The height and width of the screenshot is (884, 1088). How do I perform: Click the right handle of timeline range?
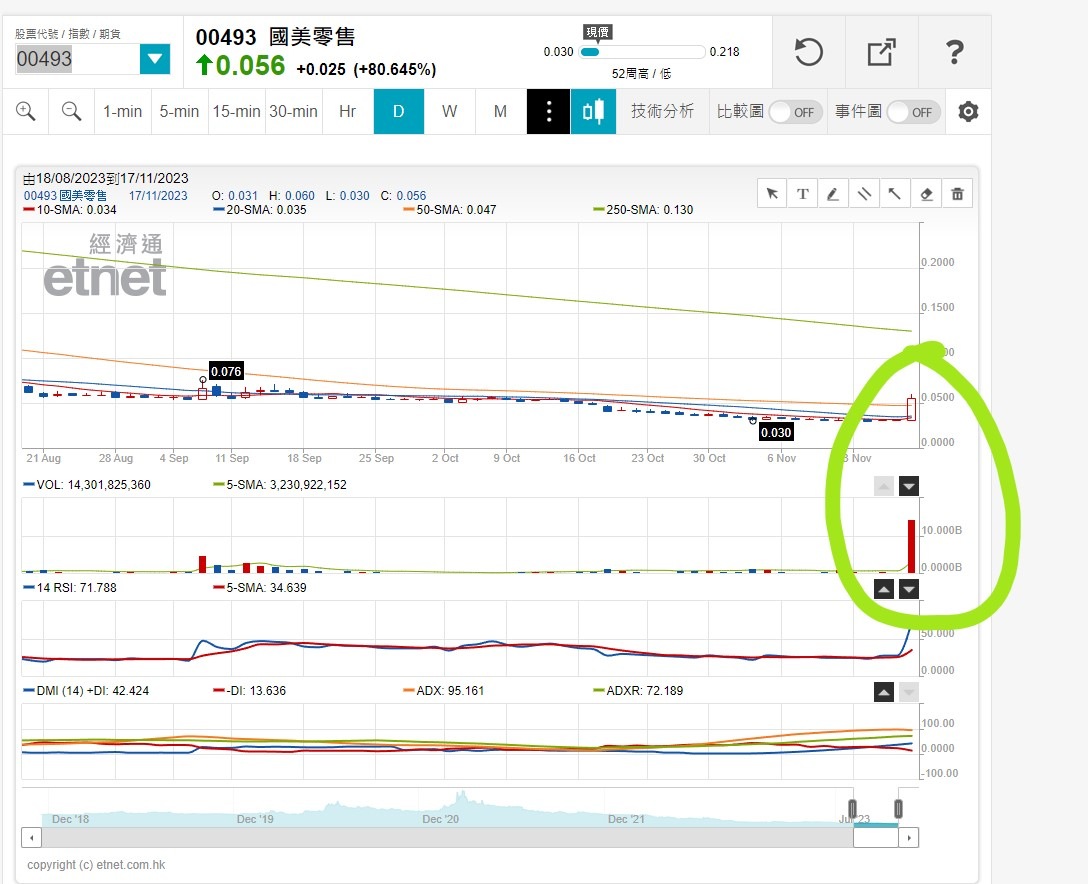click(x=899, y=808)
